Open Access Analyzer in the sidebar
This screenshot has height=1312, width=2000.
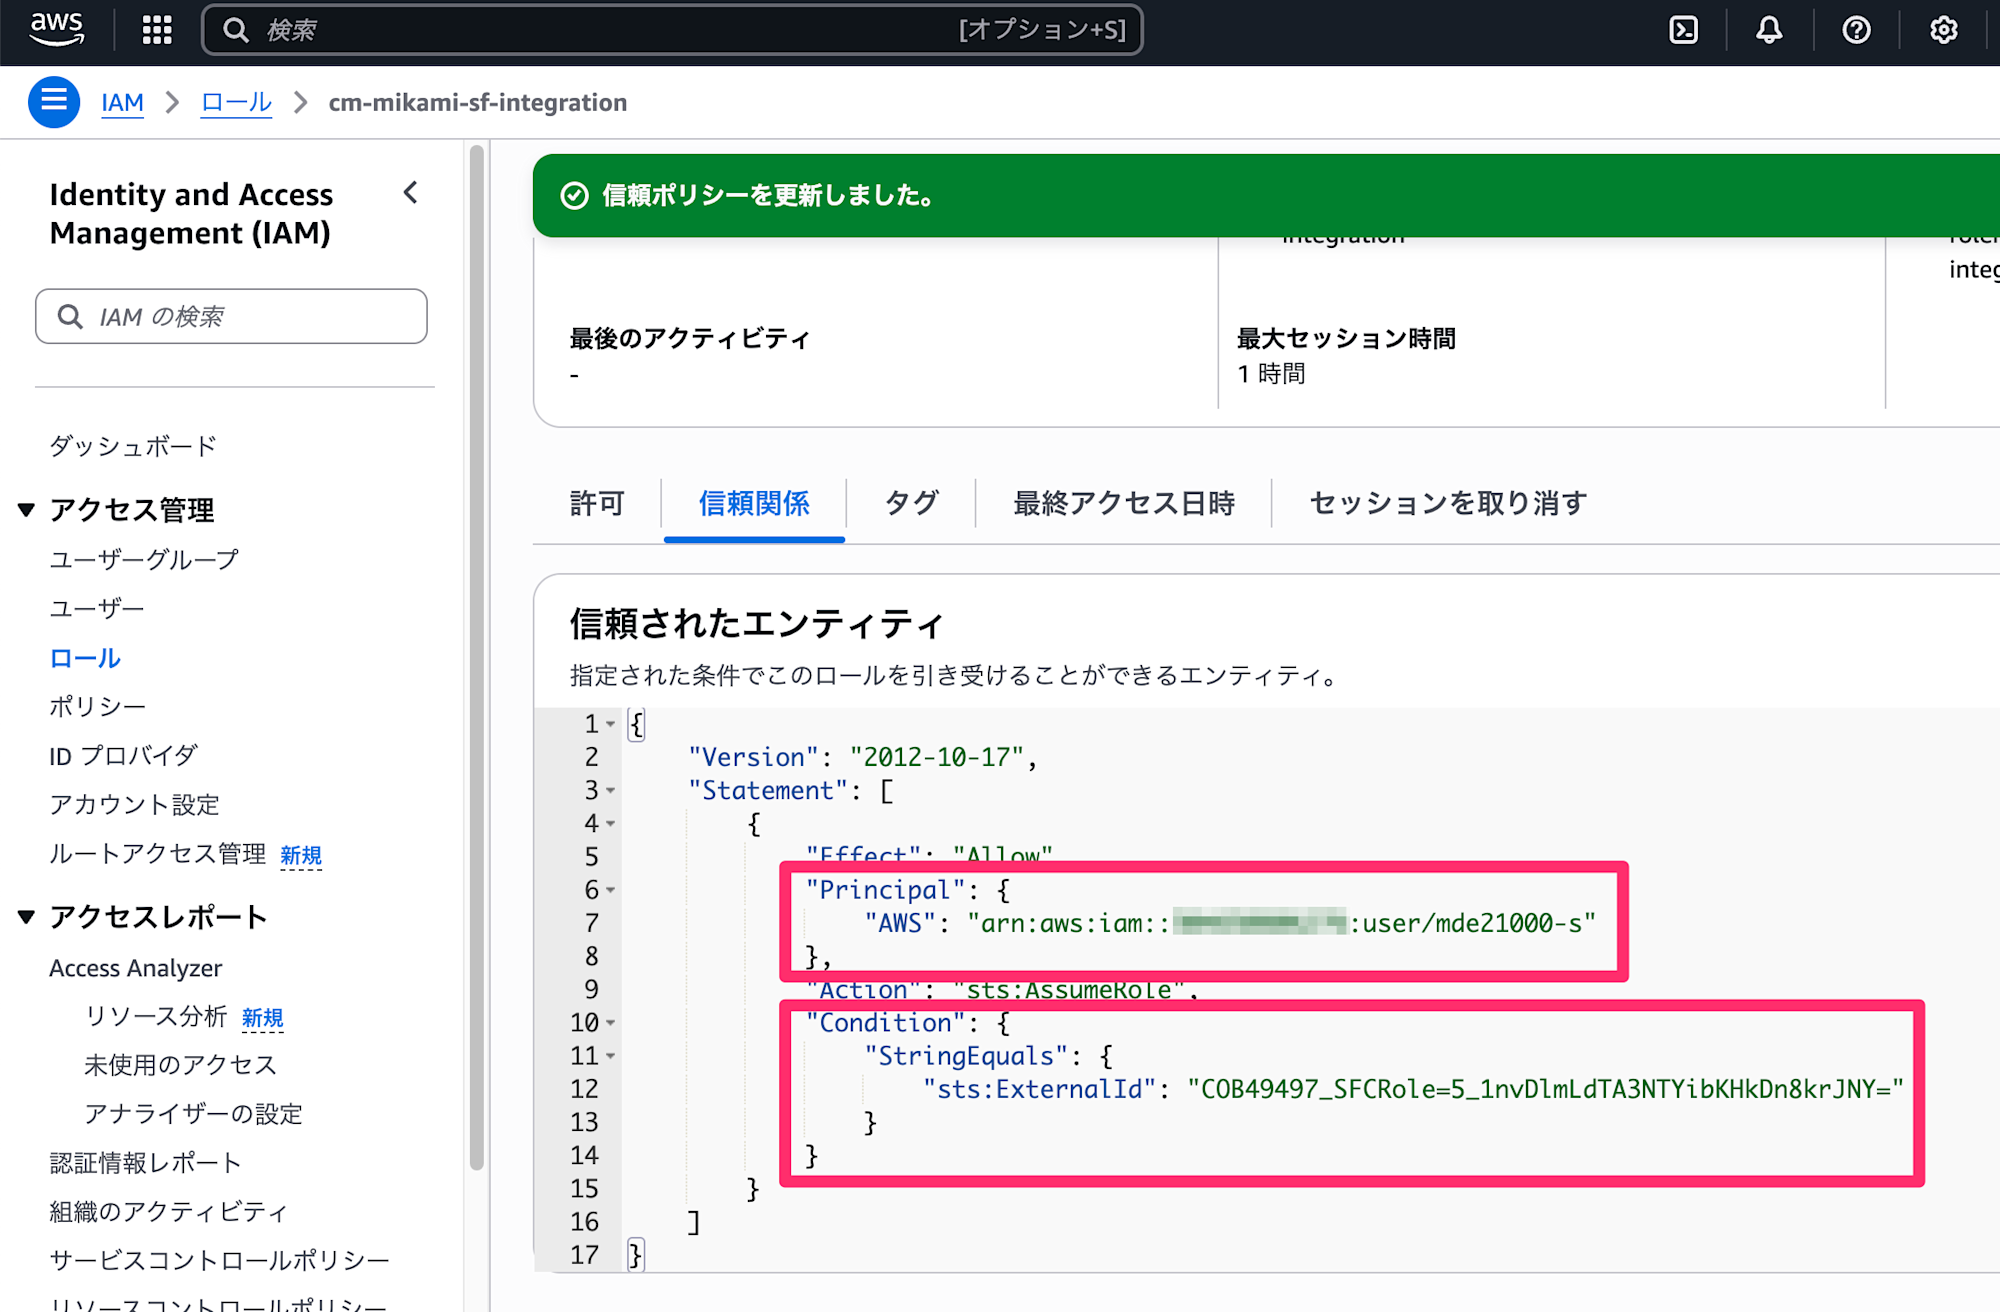pyautogui.click(x=136, y=968)
